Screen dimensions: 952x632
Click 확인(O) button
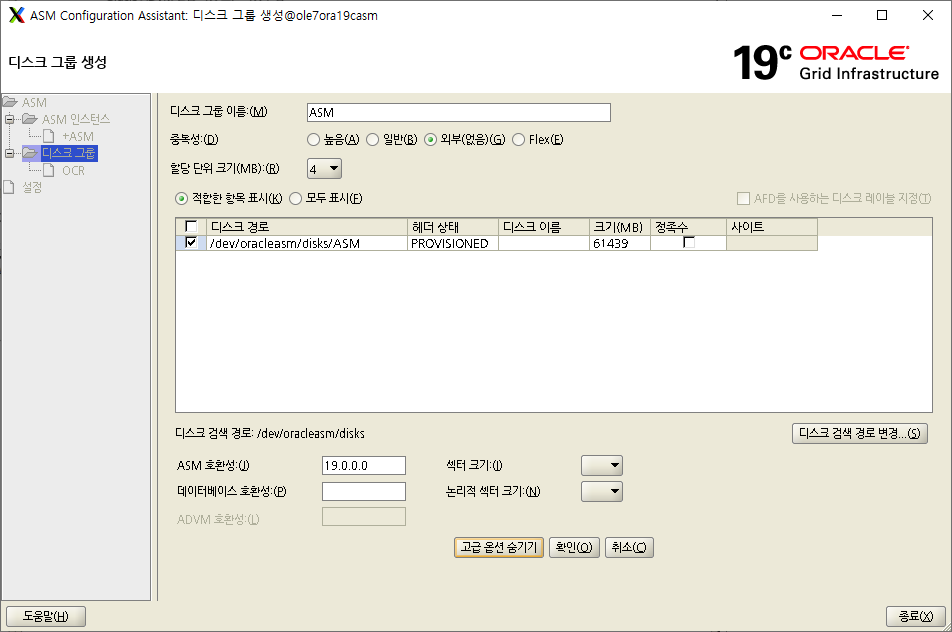574,548
